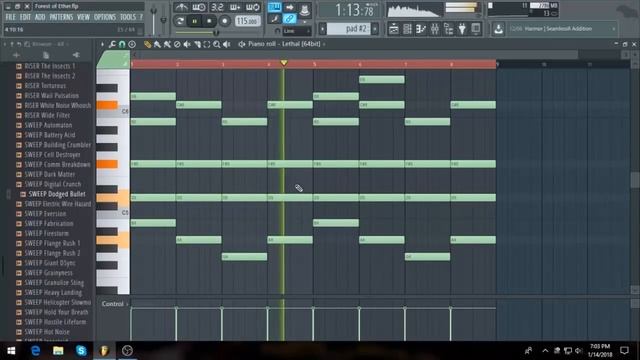
Task: Open the 'pad #2' pattern selector
Action: tap(349, 29)
